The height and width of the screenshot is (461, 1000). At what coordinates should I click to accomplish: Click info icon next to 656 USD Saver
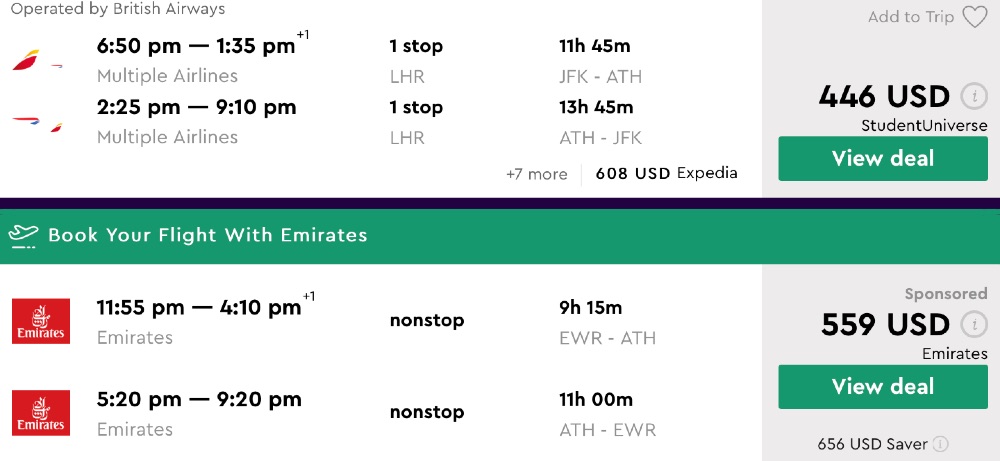point(940,444)
